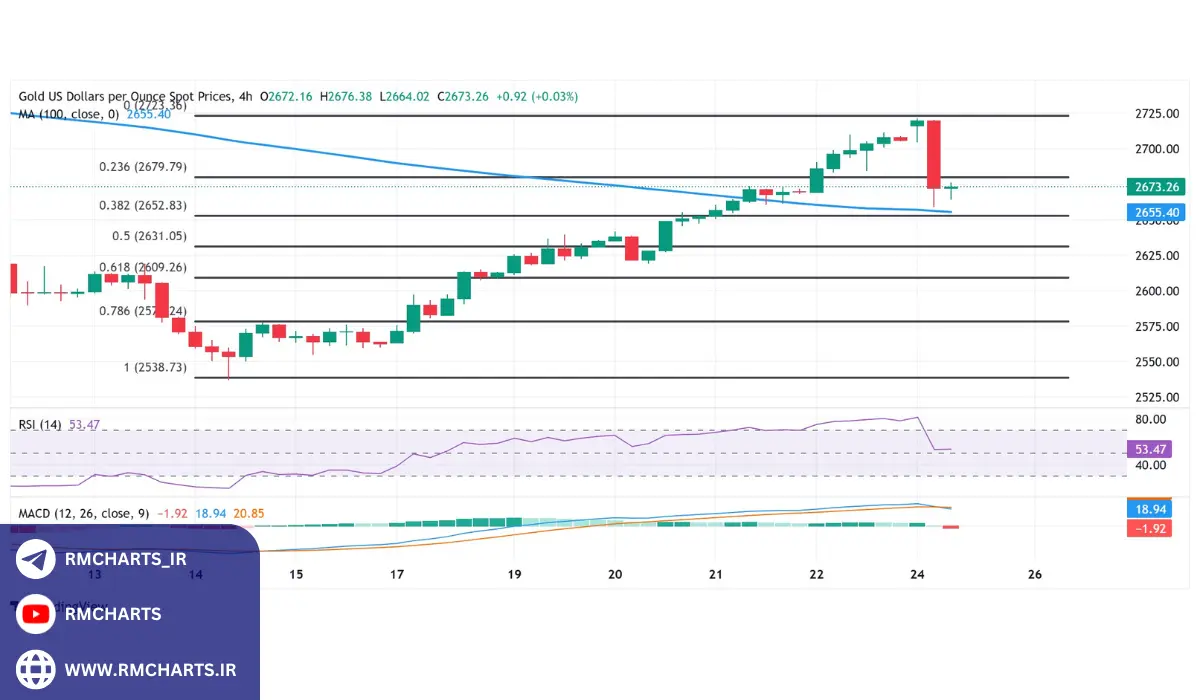Click the RMCHARTS label beside the YouTube icon
The height and width of the screenshot is (700, 1200).
pyautogui.click(x=113, y=614)
